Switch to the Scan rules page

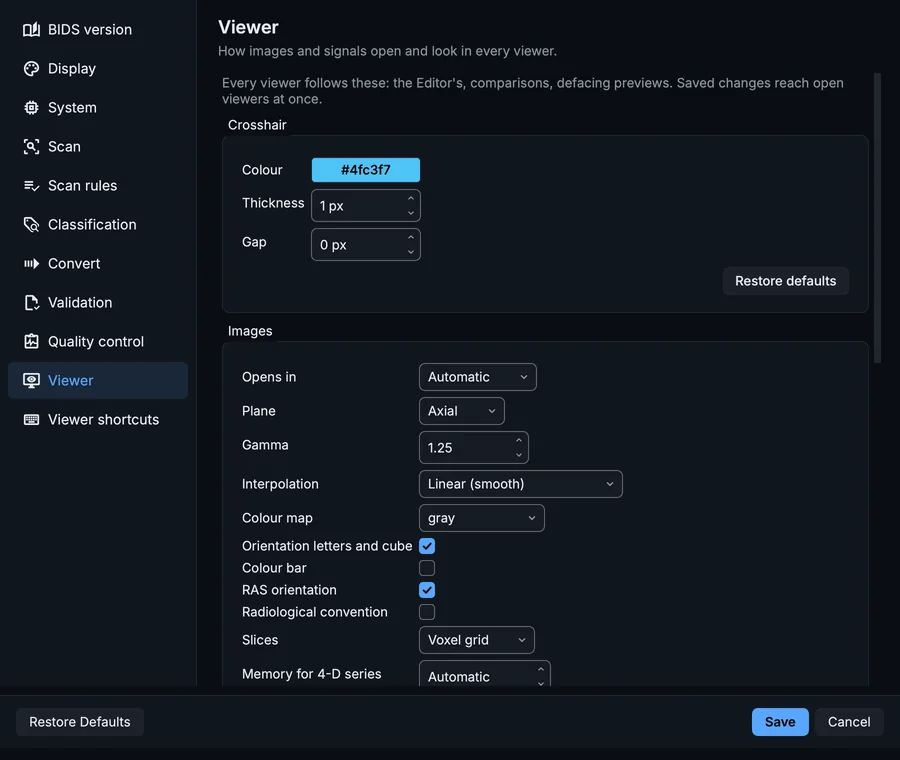point(98,185)
